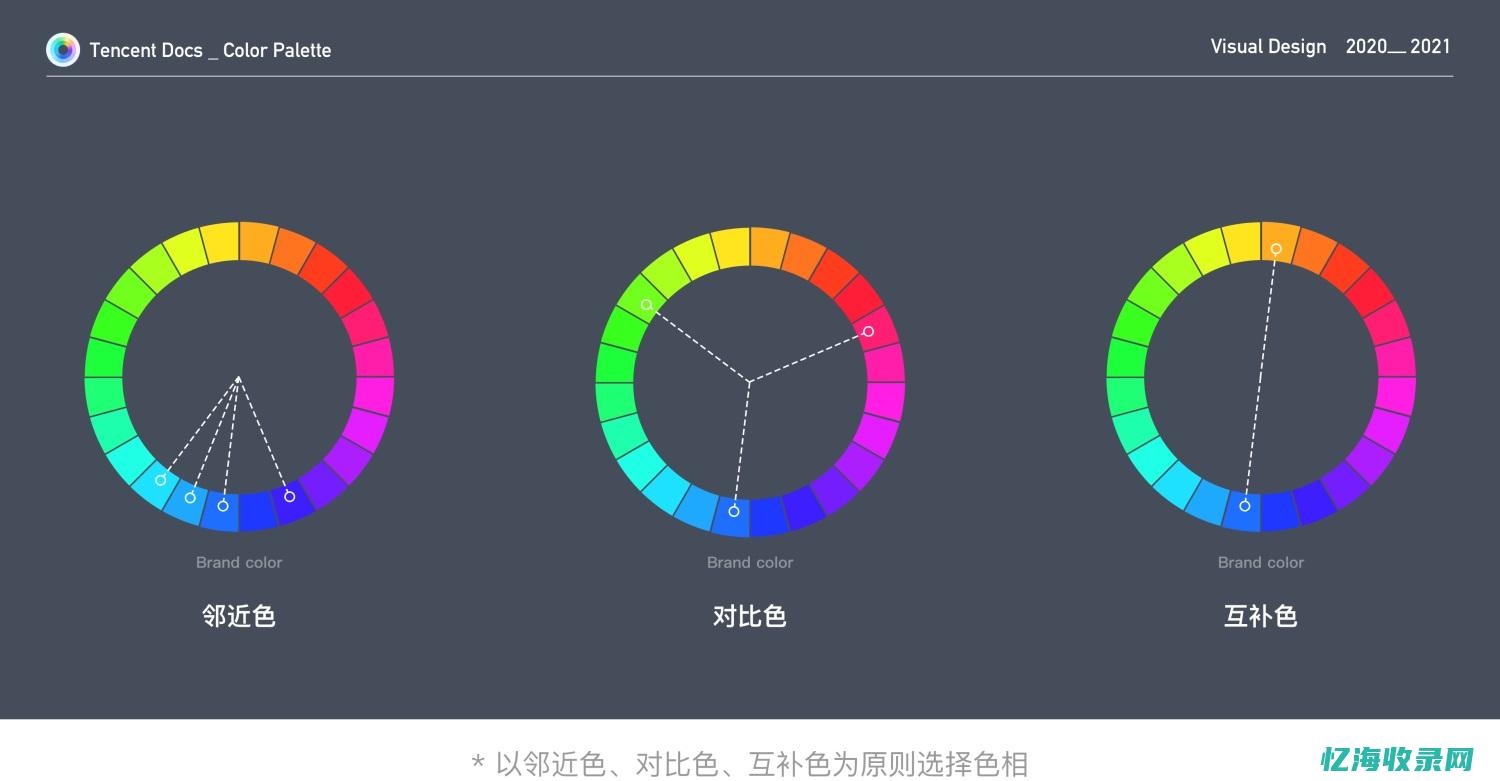The width and height of the screenshot is (1500, 781).
Task: Select the pink marker on the 对比色 wheel
Action: [868, 331]
